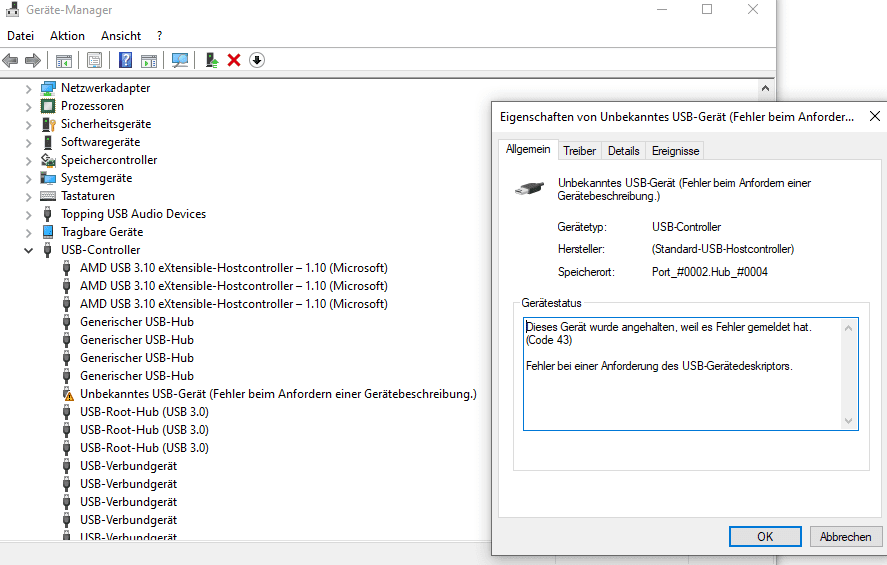
Task: Open the Ansicht menu
Action: [121, 36]
